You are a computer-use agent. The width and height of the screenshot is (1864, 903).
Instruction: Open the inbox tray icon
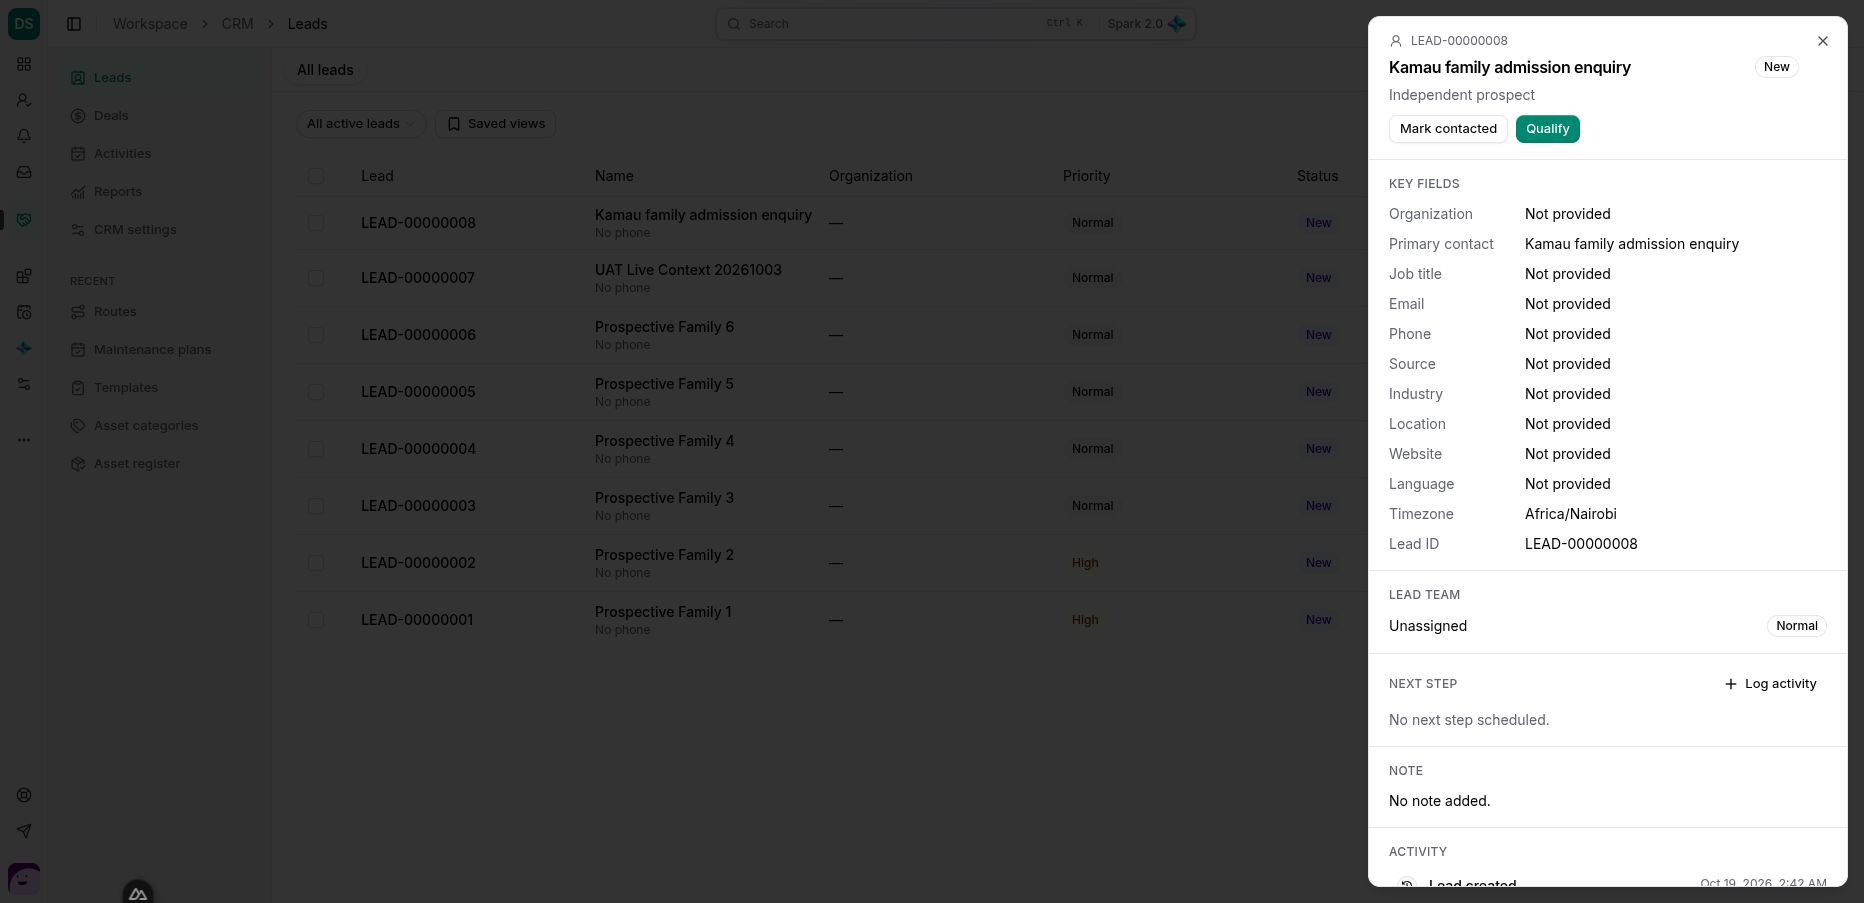[24, 172]
